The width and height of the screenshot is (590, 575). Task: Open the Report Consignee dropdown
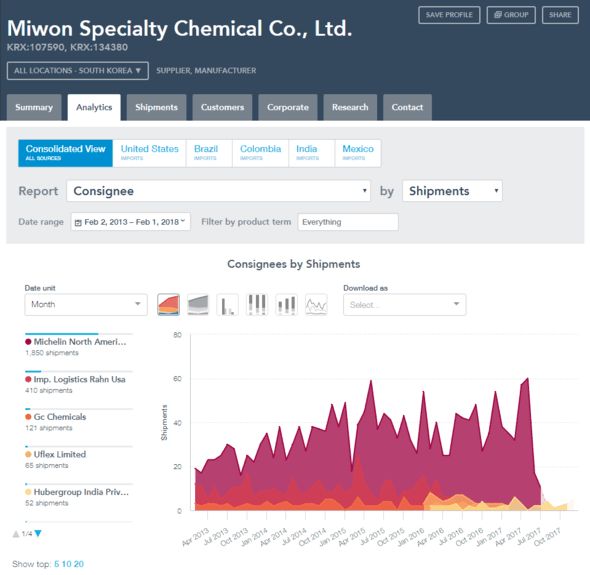pyautogui.click(x=218, y=191)
